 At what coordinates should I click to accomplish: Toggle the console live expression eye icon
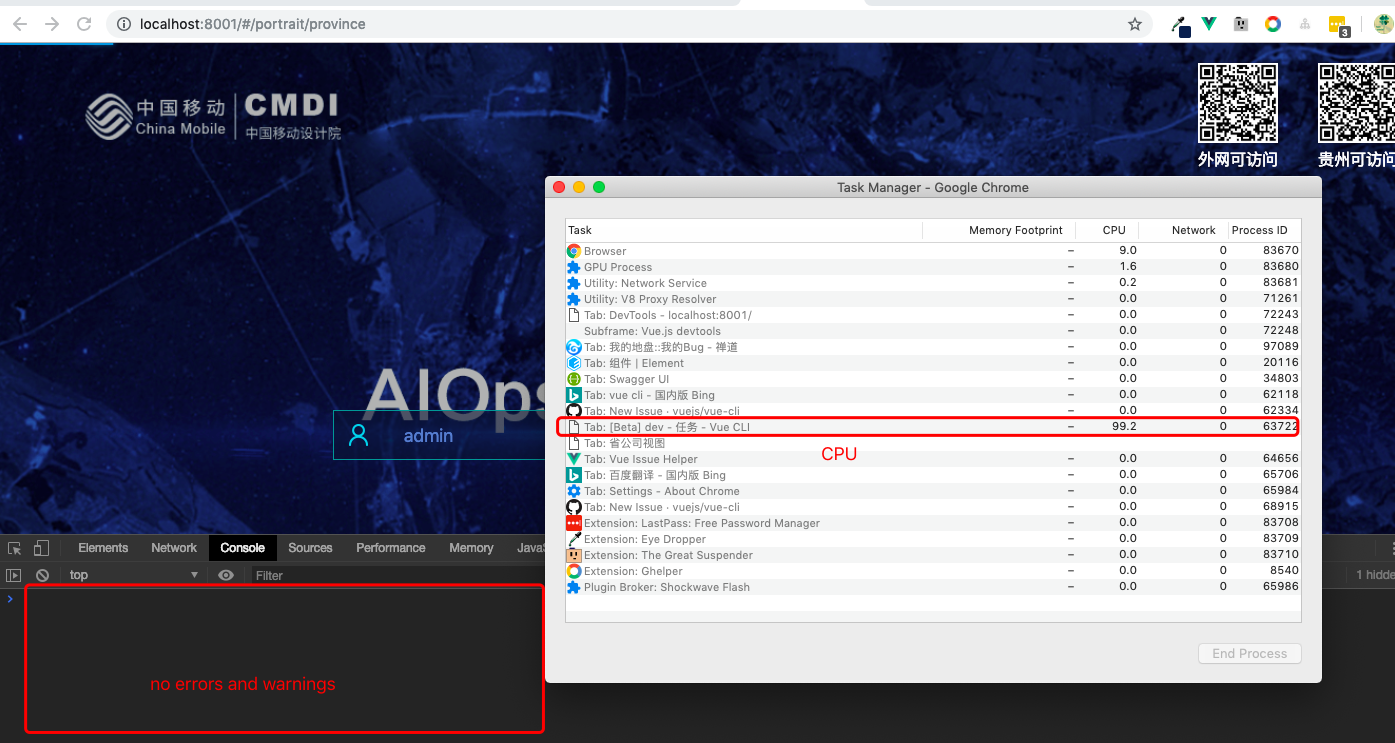click(x=227, y=575)
